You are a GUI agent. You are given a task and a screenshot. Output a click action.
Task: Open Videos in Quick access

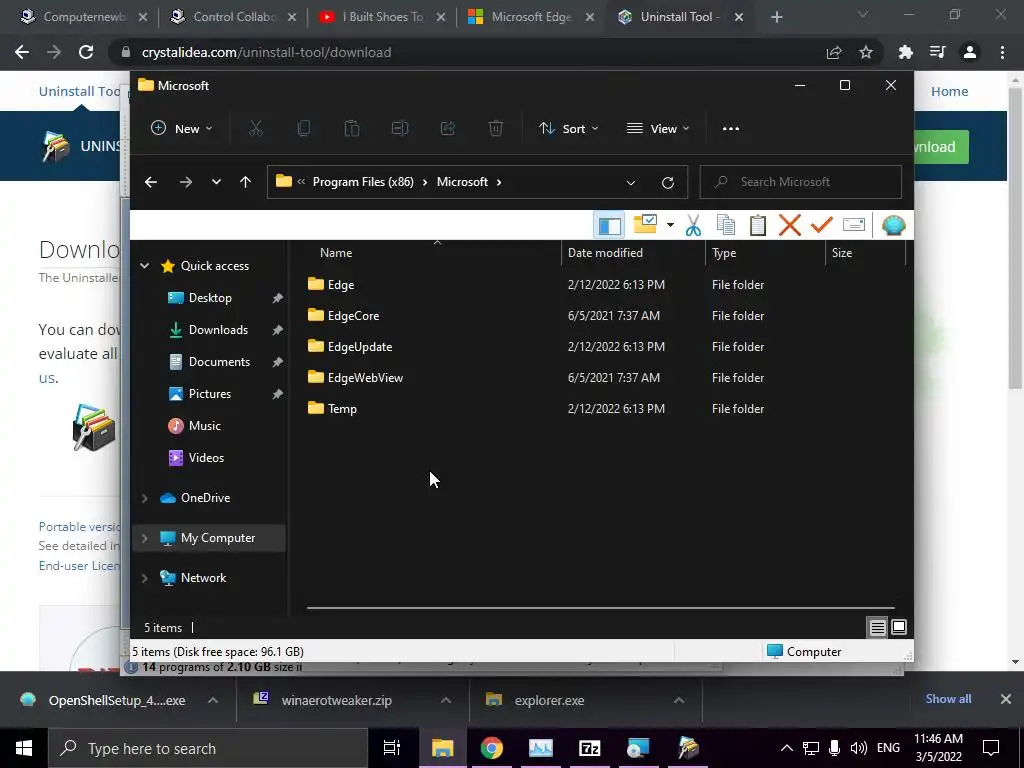pos(206,458)
